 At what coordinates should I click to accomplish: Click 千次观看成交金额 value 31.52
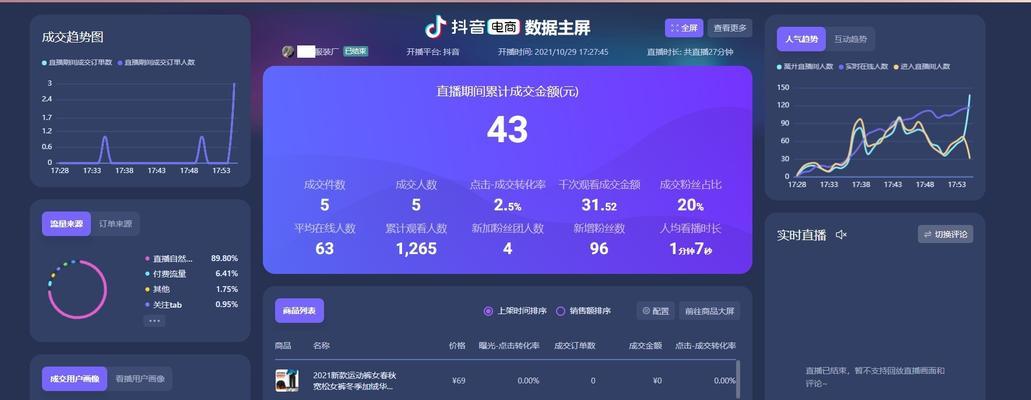click(x=599, y=205)
